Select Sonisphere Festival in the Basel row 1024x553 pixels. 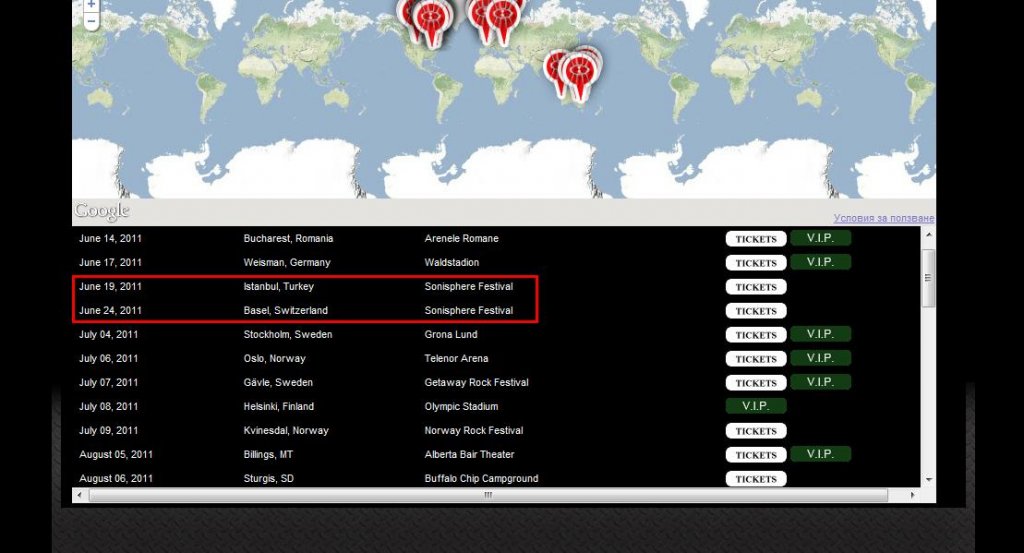point(469,311)
